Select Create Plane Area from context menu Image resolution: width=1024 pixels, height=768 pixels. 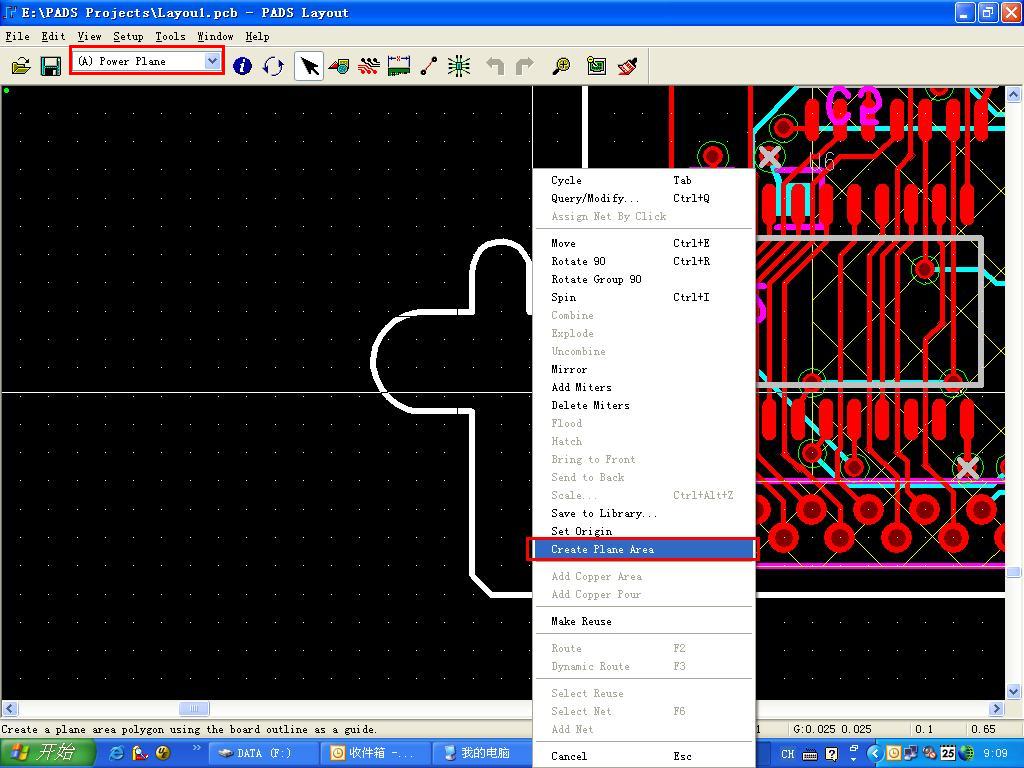click(602, 549)
